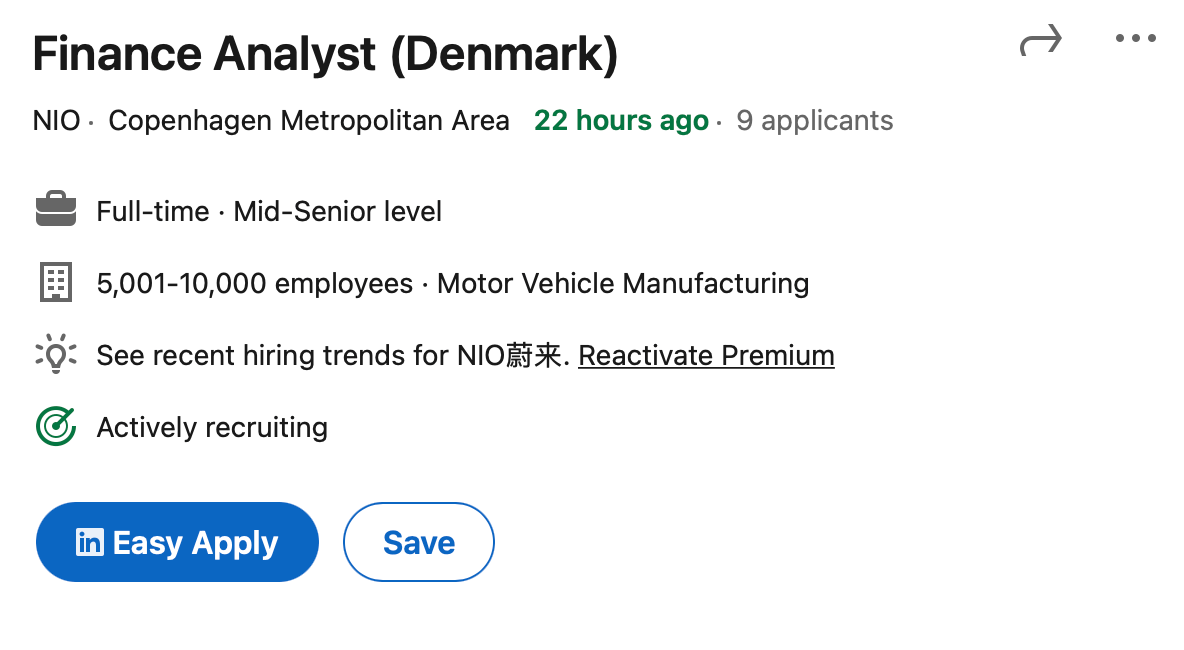
Task: Click Motor Vehicle Manufacturing industry text
Action: click(623, 284)
